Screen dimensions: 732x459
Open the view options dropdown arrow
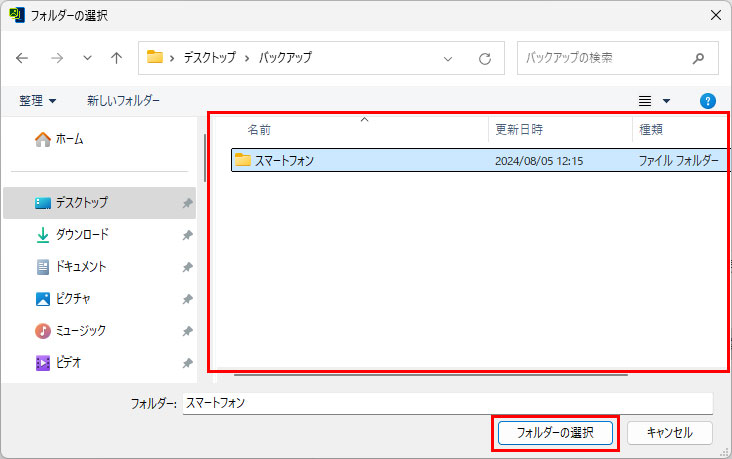[667, 101]
